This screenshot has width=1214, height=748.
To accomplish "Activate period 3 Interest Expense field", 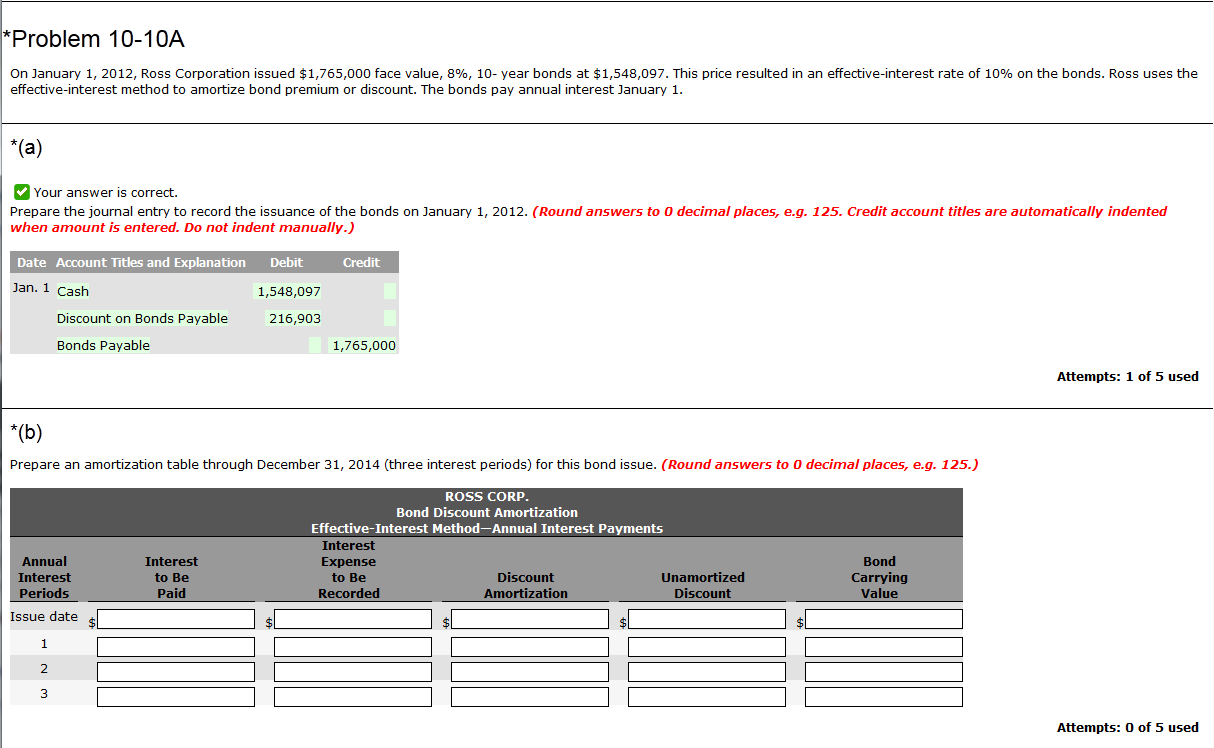I will point(353,697).
